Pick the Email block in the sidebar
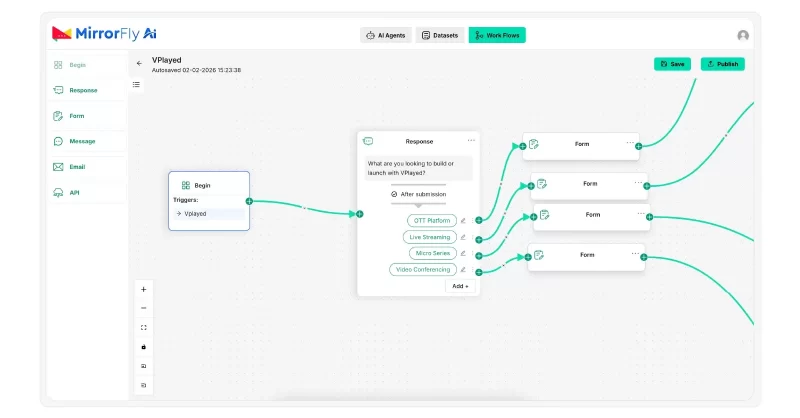Image resolution: width=800 pixels, height=418 pixels. click(87, 167)
